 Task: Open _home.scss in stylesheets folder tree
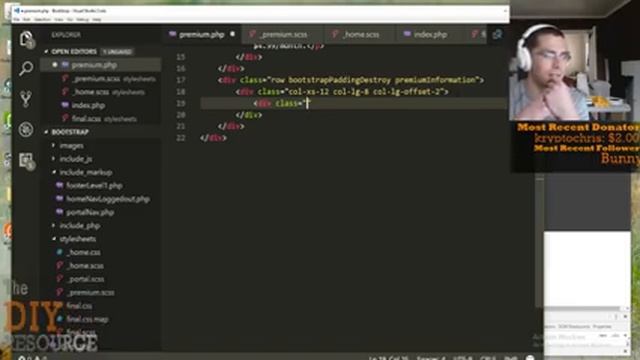pos(85,266)
